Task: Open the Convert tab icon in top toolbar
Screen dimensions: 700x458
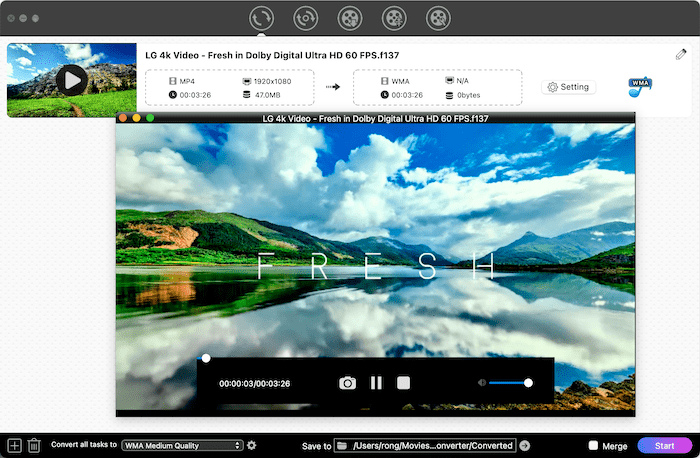Action: [262, 18]
